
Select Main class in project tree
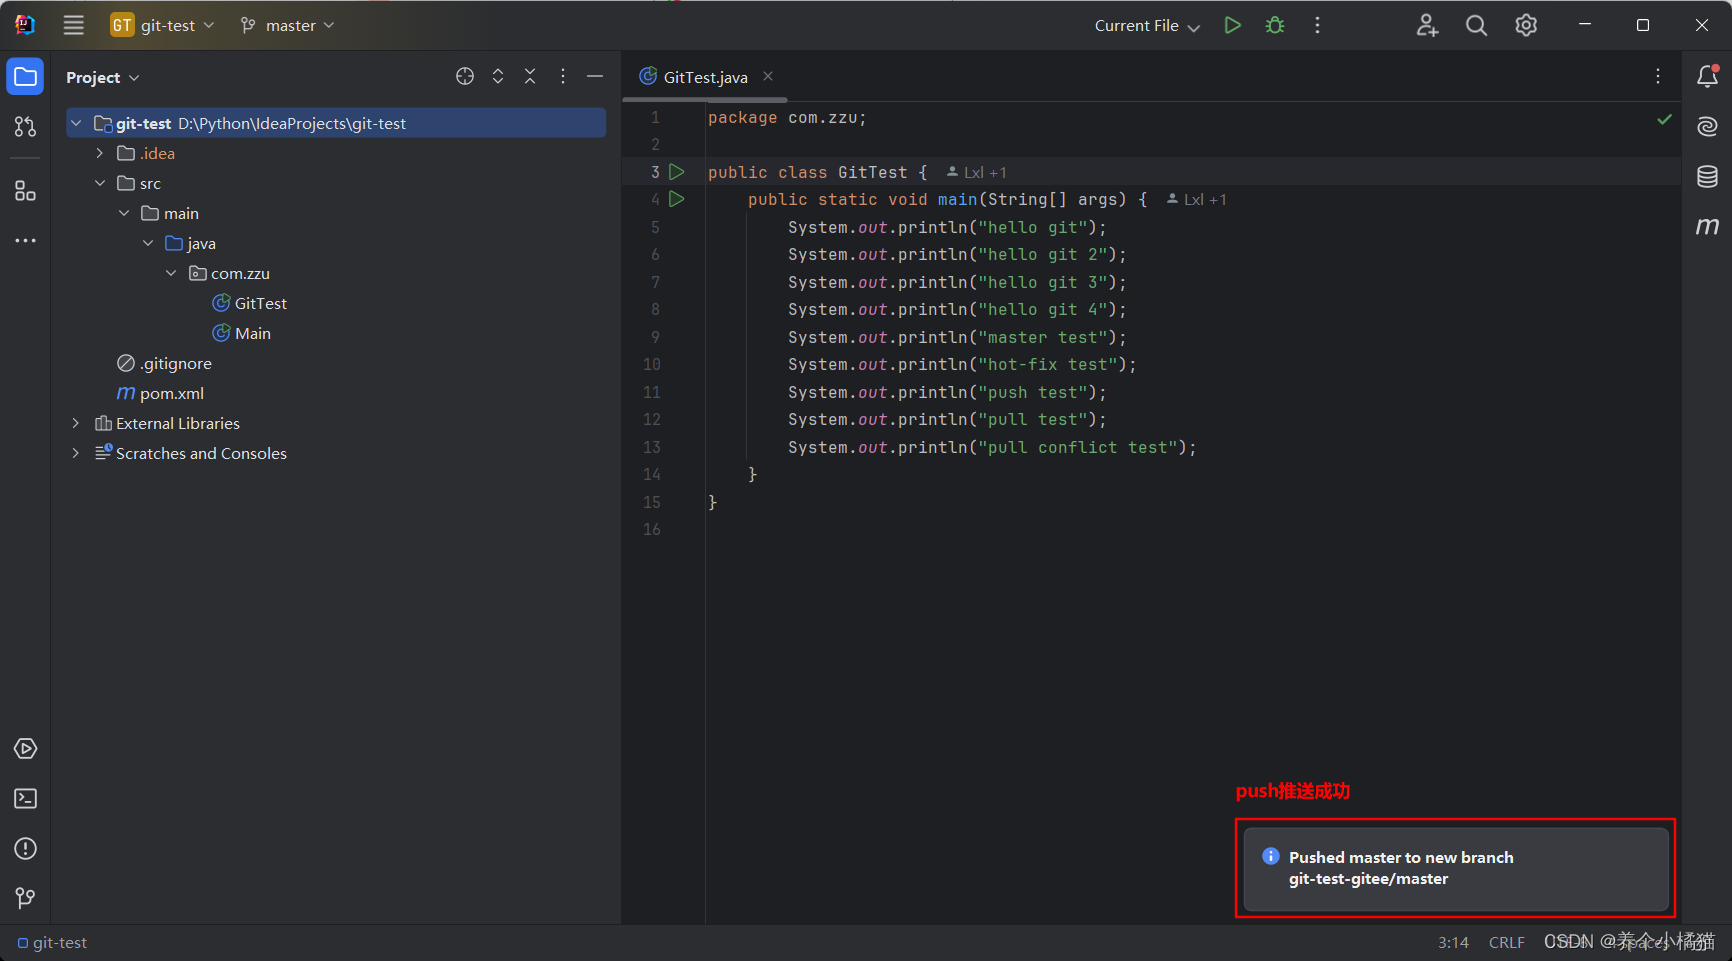tap(242, 333)
